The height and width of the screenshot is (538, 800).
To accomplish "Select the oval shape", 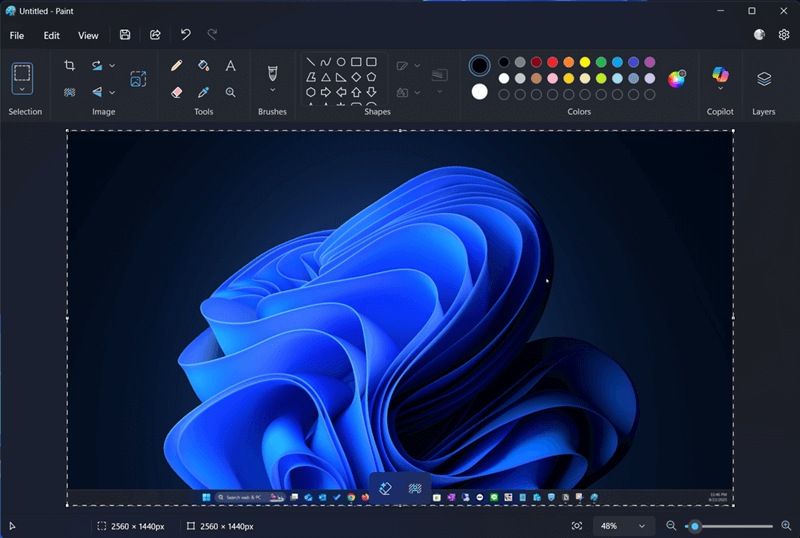I will coord(341,62).
